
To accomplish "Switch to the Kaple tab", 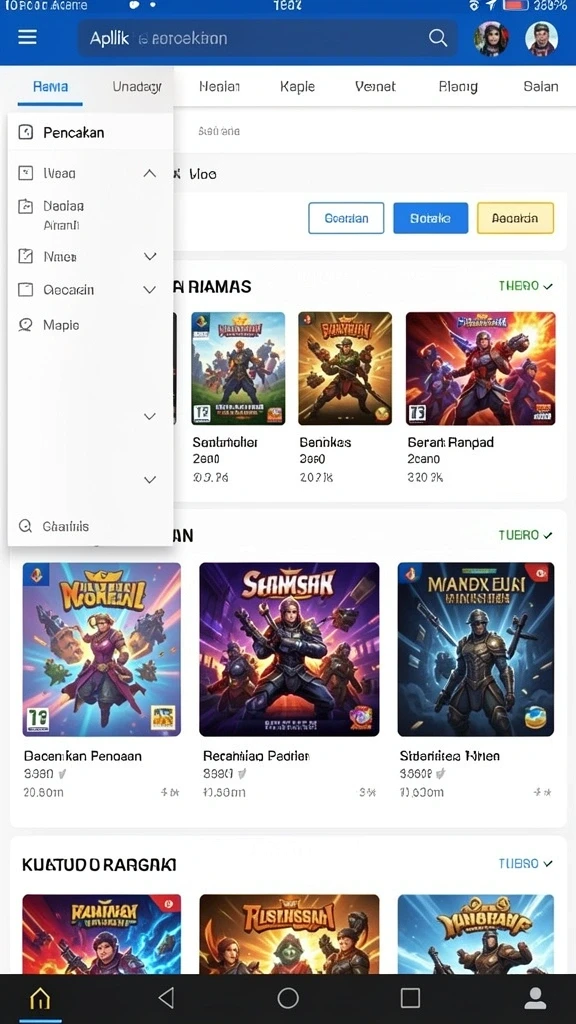I will pos(297,86).
